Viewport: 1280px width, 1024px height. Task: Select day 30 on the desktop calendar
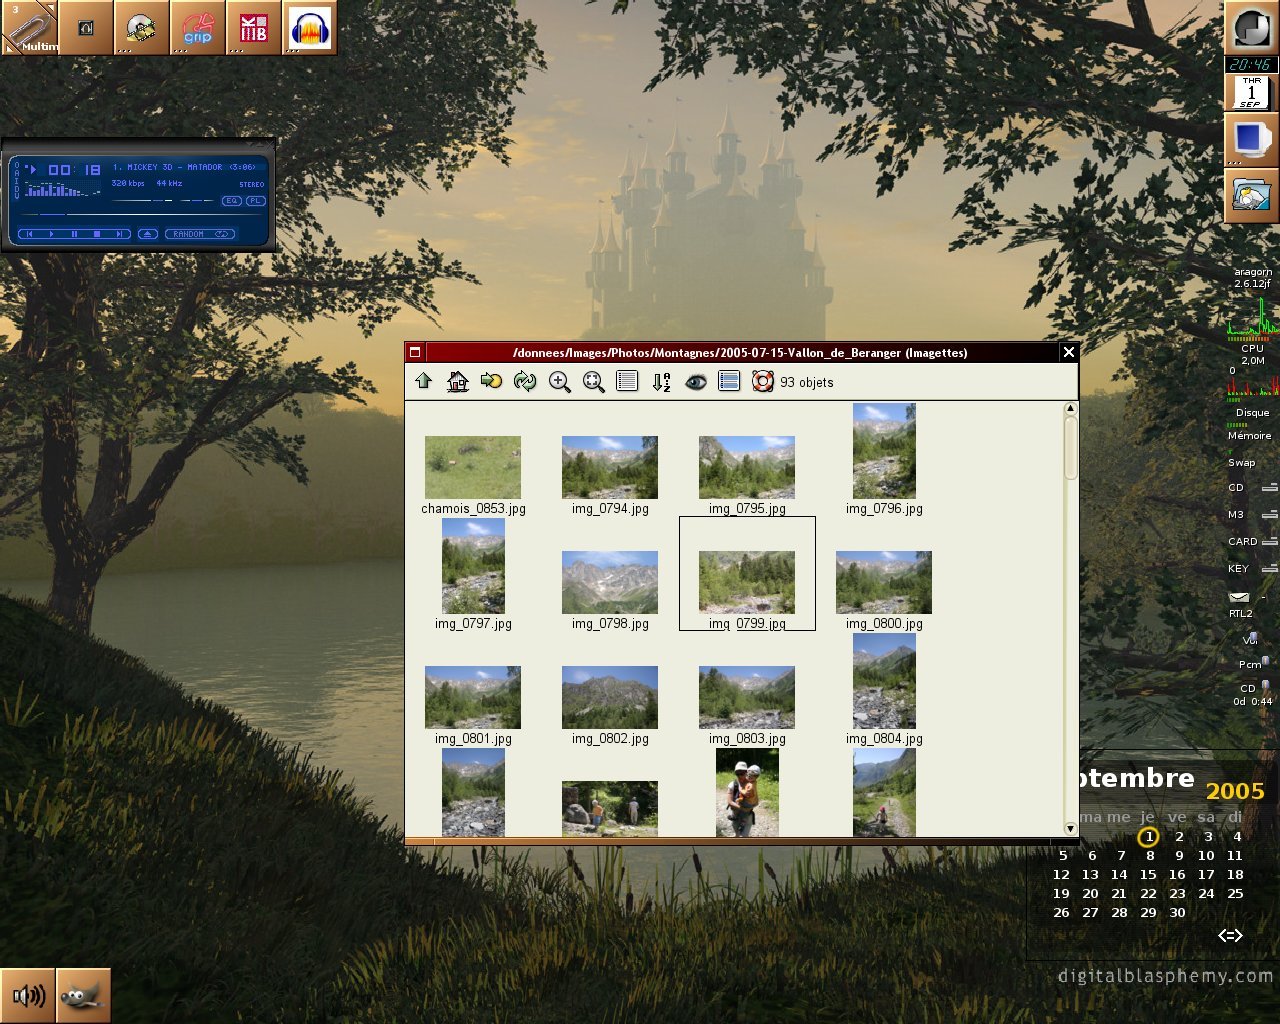point(1177,912)
